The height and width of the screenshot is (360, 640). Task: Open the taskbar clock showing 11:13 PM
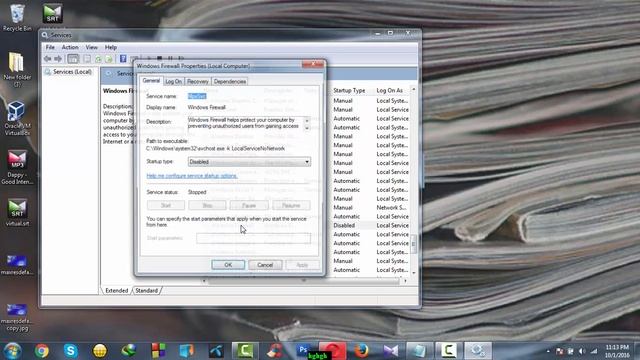617,351
